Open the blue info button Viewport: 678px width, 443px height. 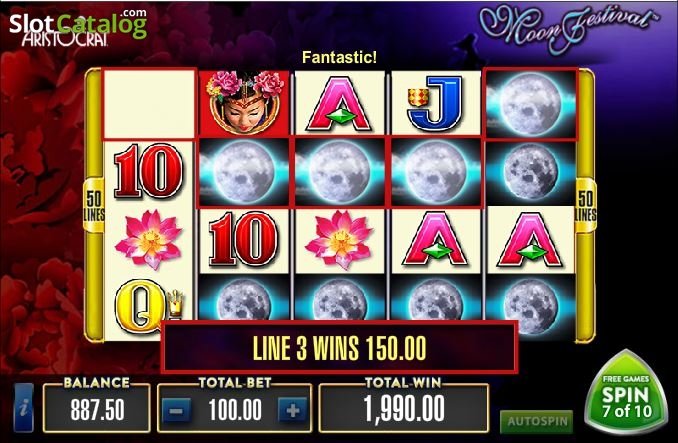click(24, 408)
